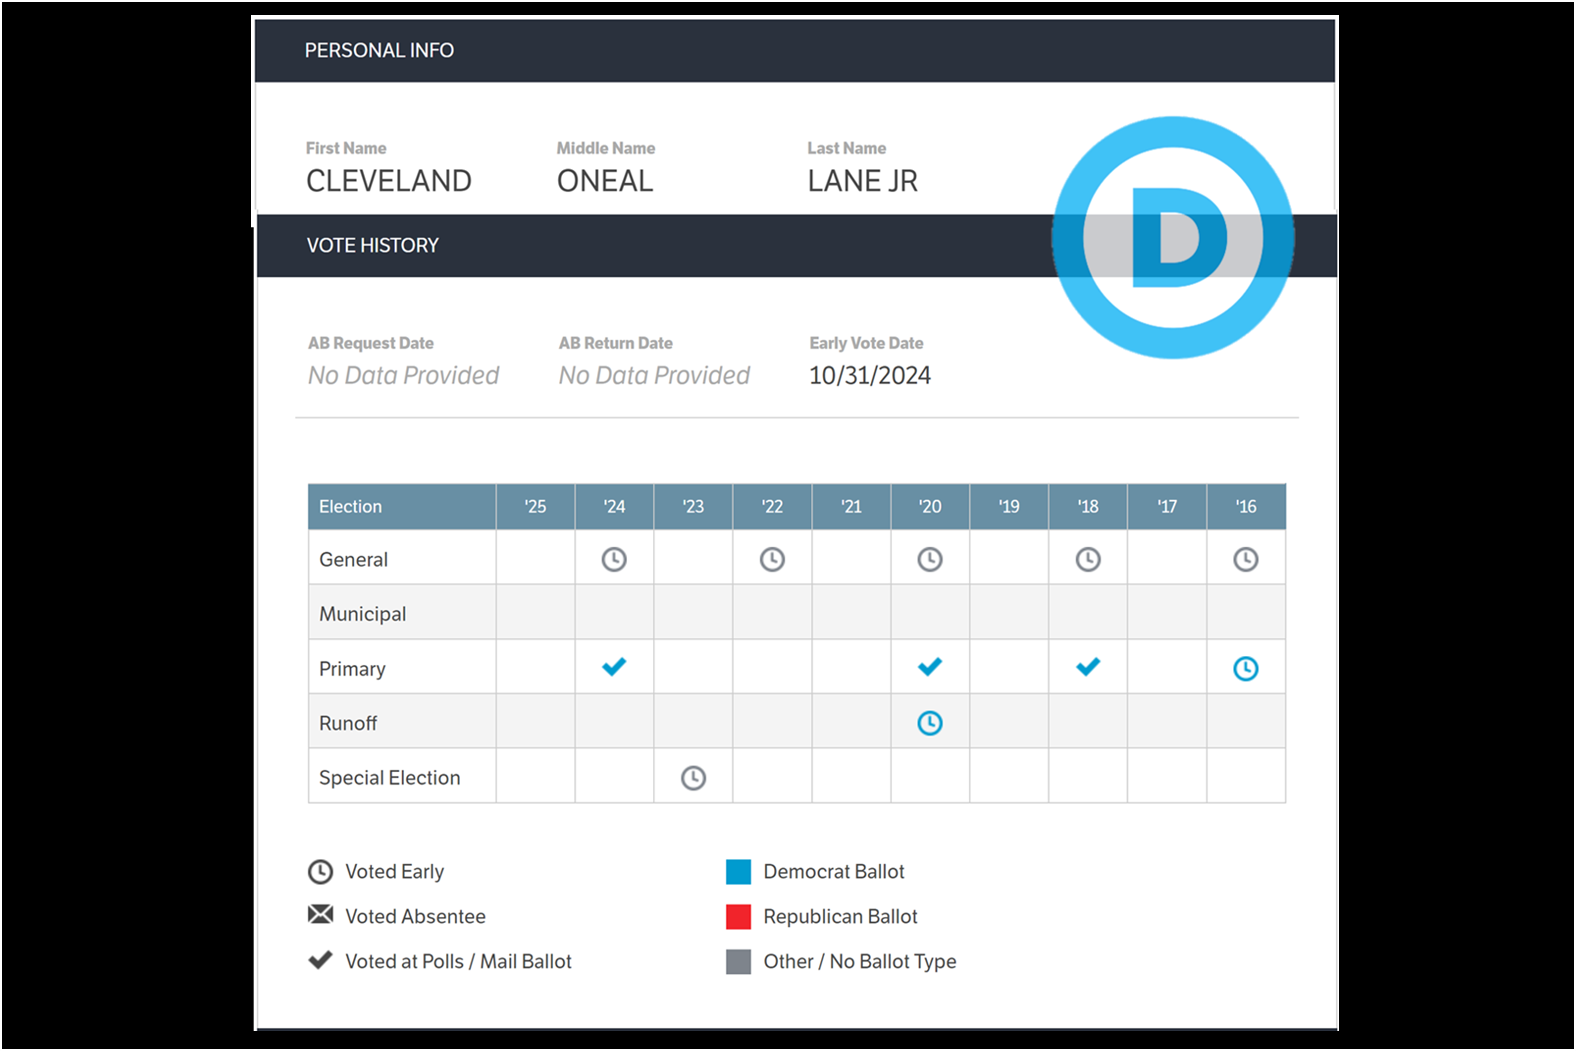Click the Municipal row label

coord(362,614)
